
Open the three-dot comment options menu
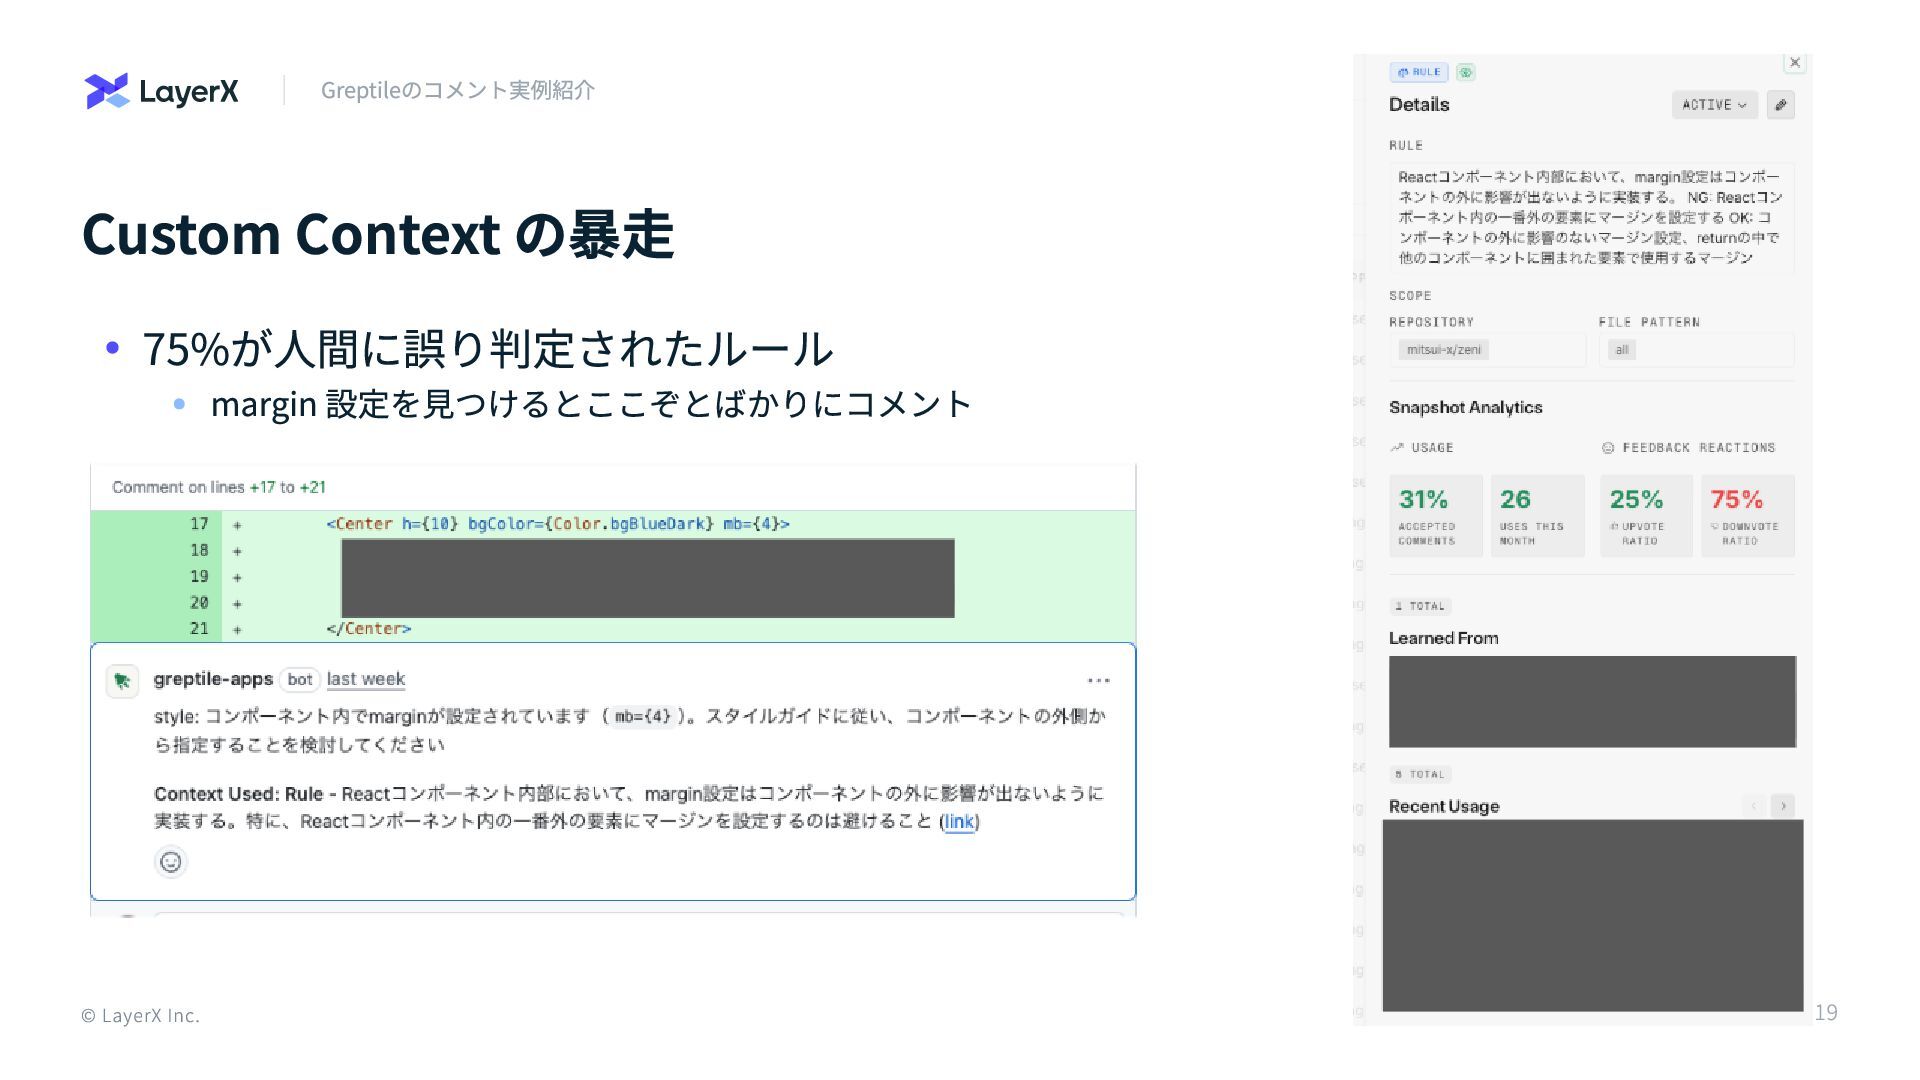[x=1098, y=680]
